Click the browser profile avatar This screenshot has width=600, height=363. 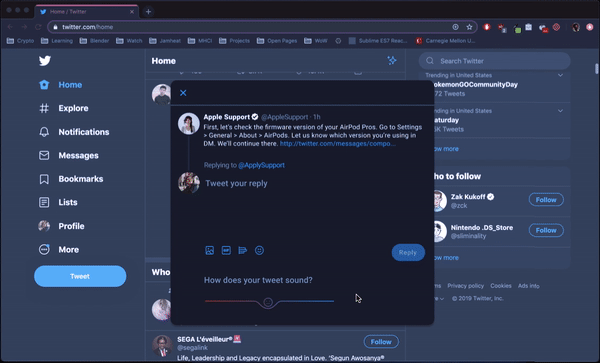[576, 27]
